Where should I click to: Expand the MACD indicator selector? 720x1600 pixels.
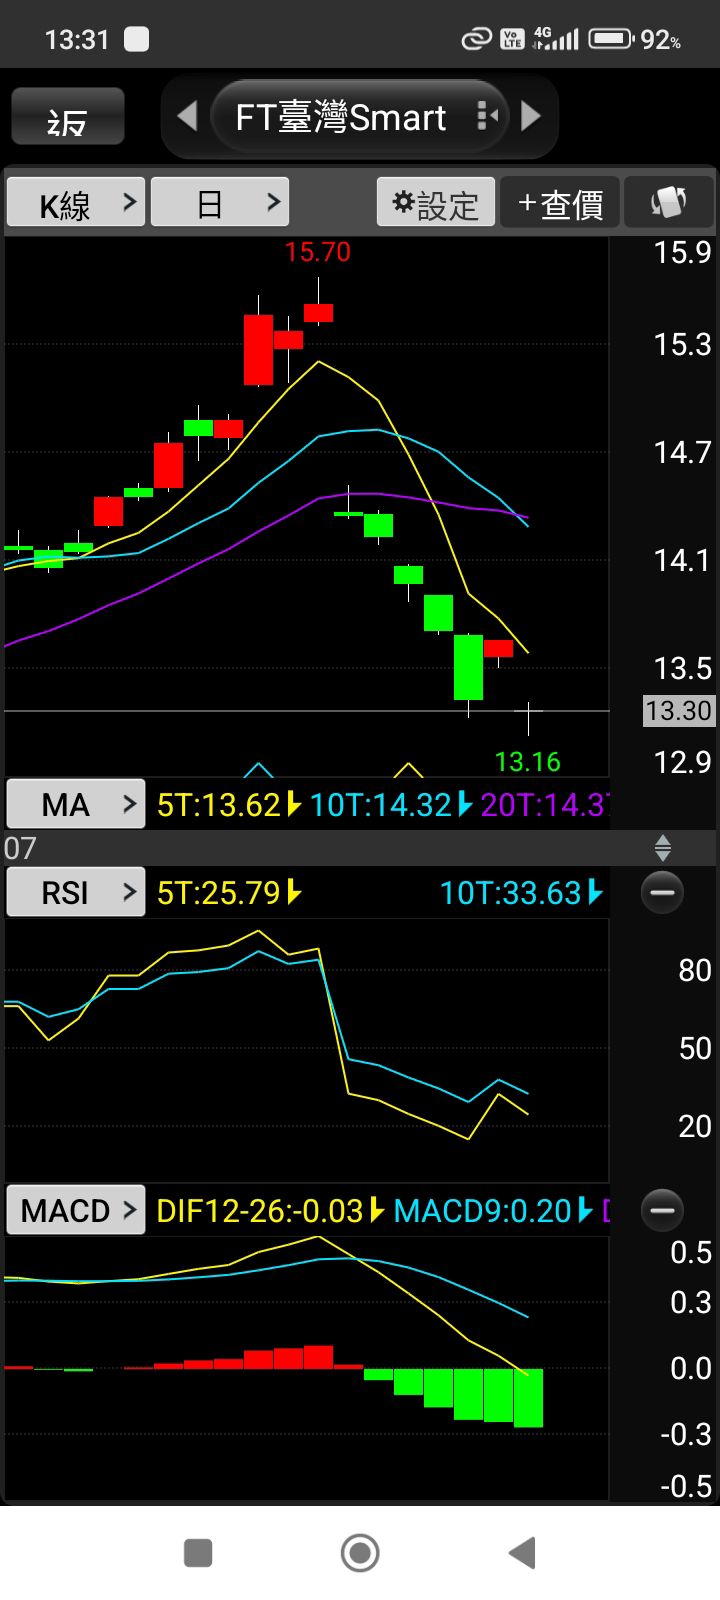pos(77,1210)
